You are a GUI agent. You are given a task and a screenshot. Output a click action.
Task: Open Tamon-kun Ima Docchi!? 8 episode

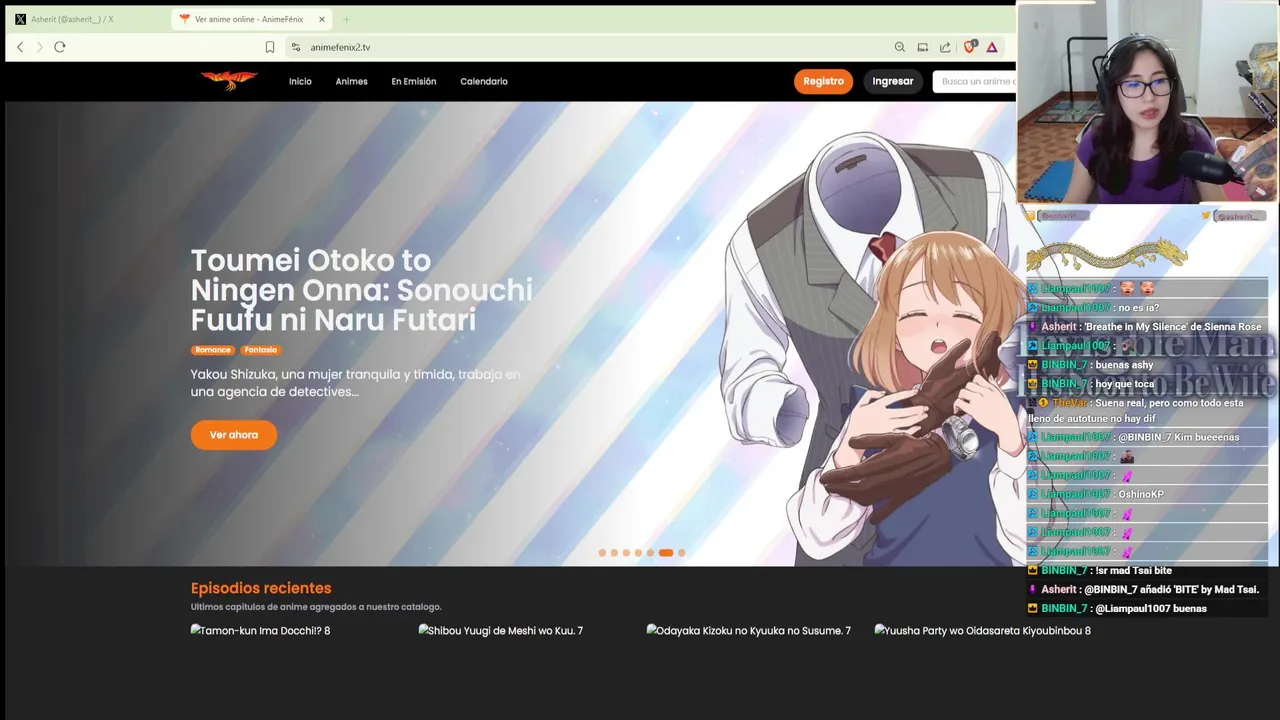pyautogui.click(x=260, y=631)
